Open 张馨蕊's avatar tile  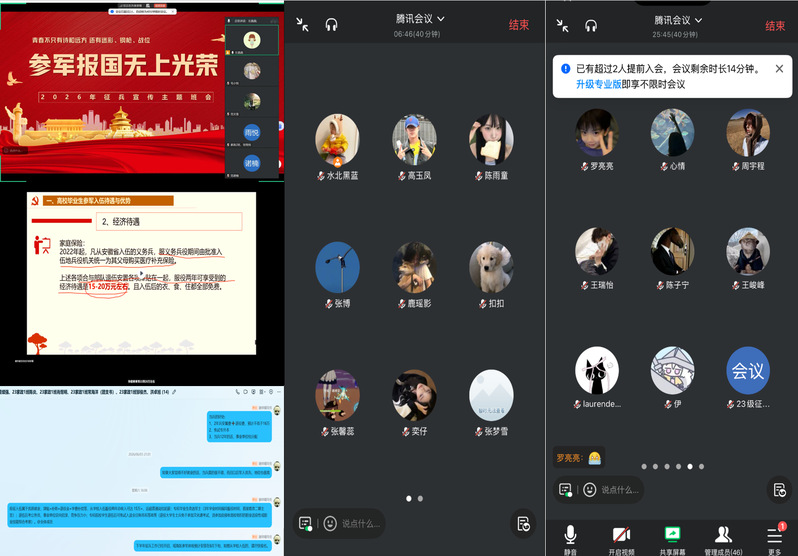337,395
